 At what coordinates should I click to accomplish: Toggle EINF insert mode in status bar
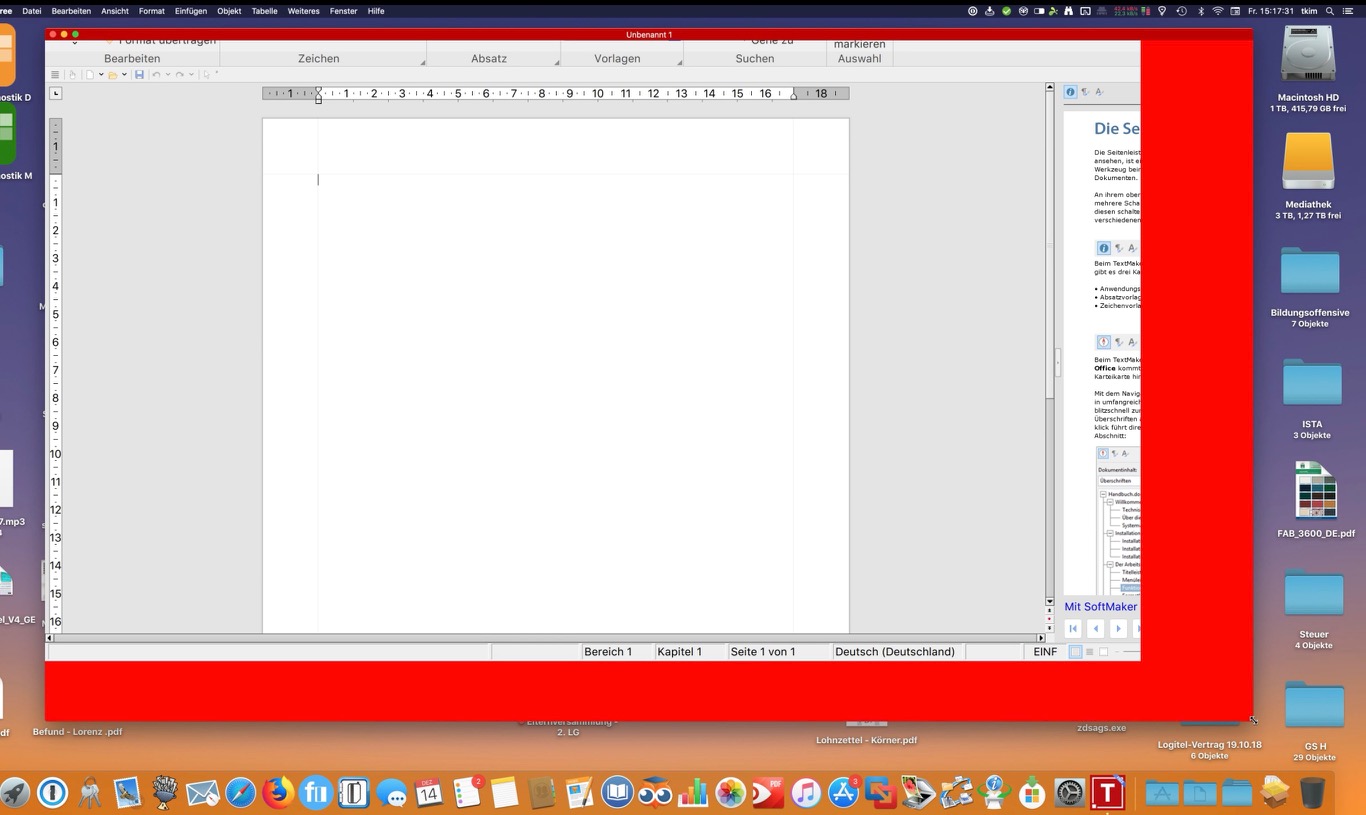[x=1045, y=652]
